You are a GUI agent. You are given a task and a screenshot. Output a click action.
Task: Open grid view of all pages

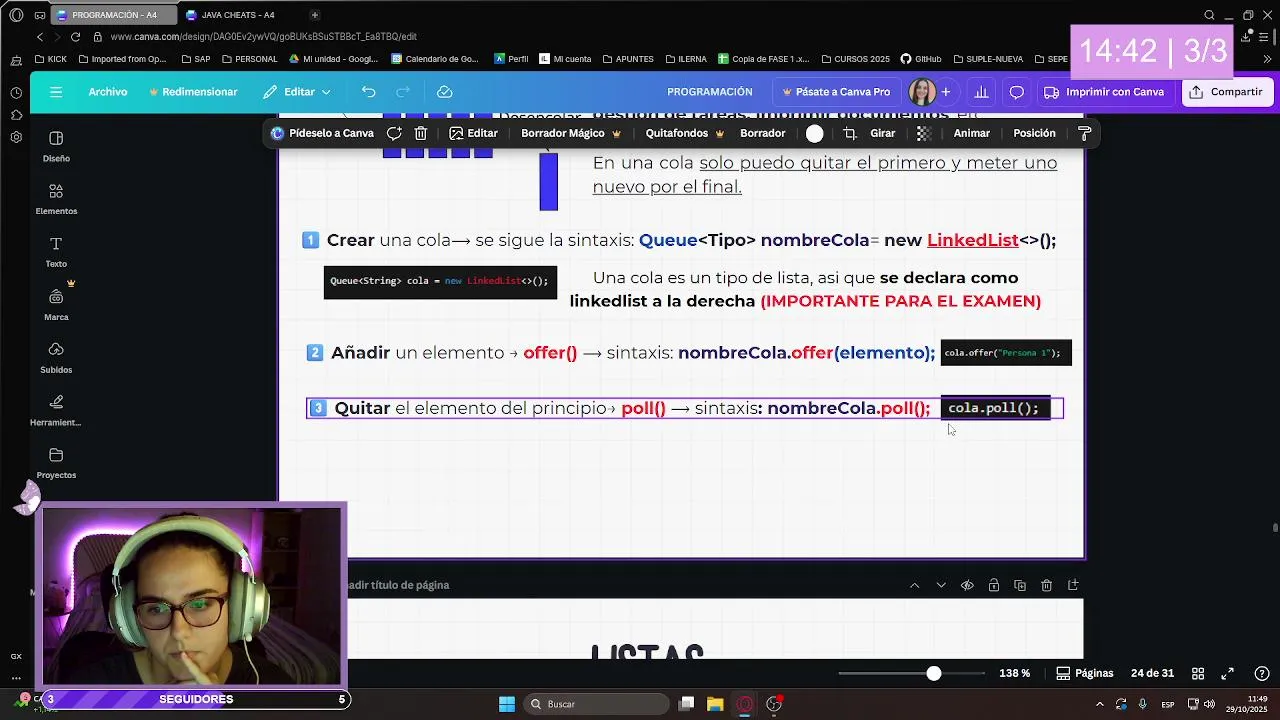(1198, 673)
